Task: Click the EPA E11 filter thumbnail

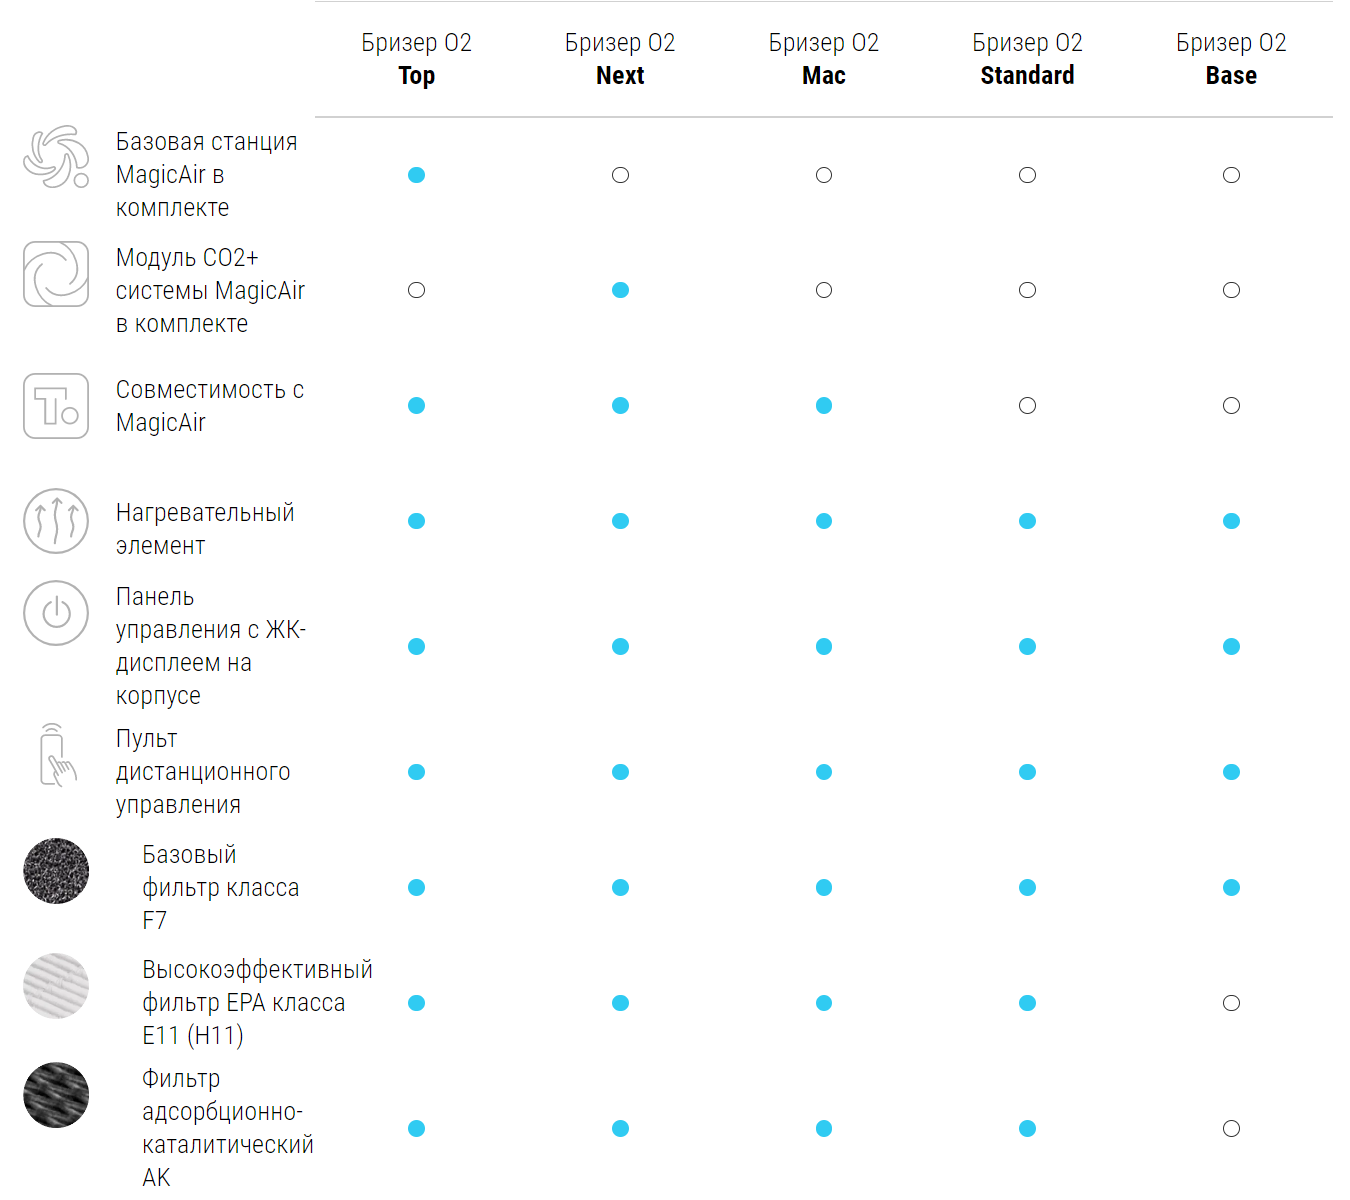Action: [x=56, y=986]
